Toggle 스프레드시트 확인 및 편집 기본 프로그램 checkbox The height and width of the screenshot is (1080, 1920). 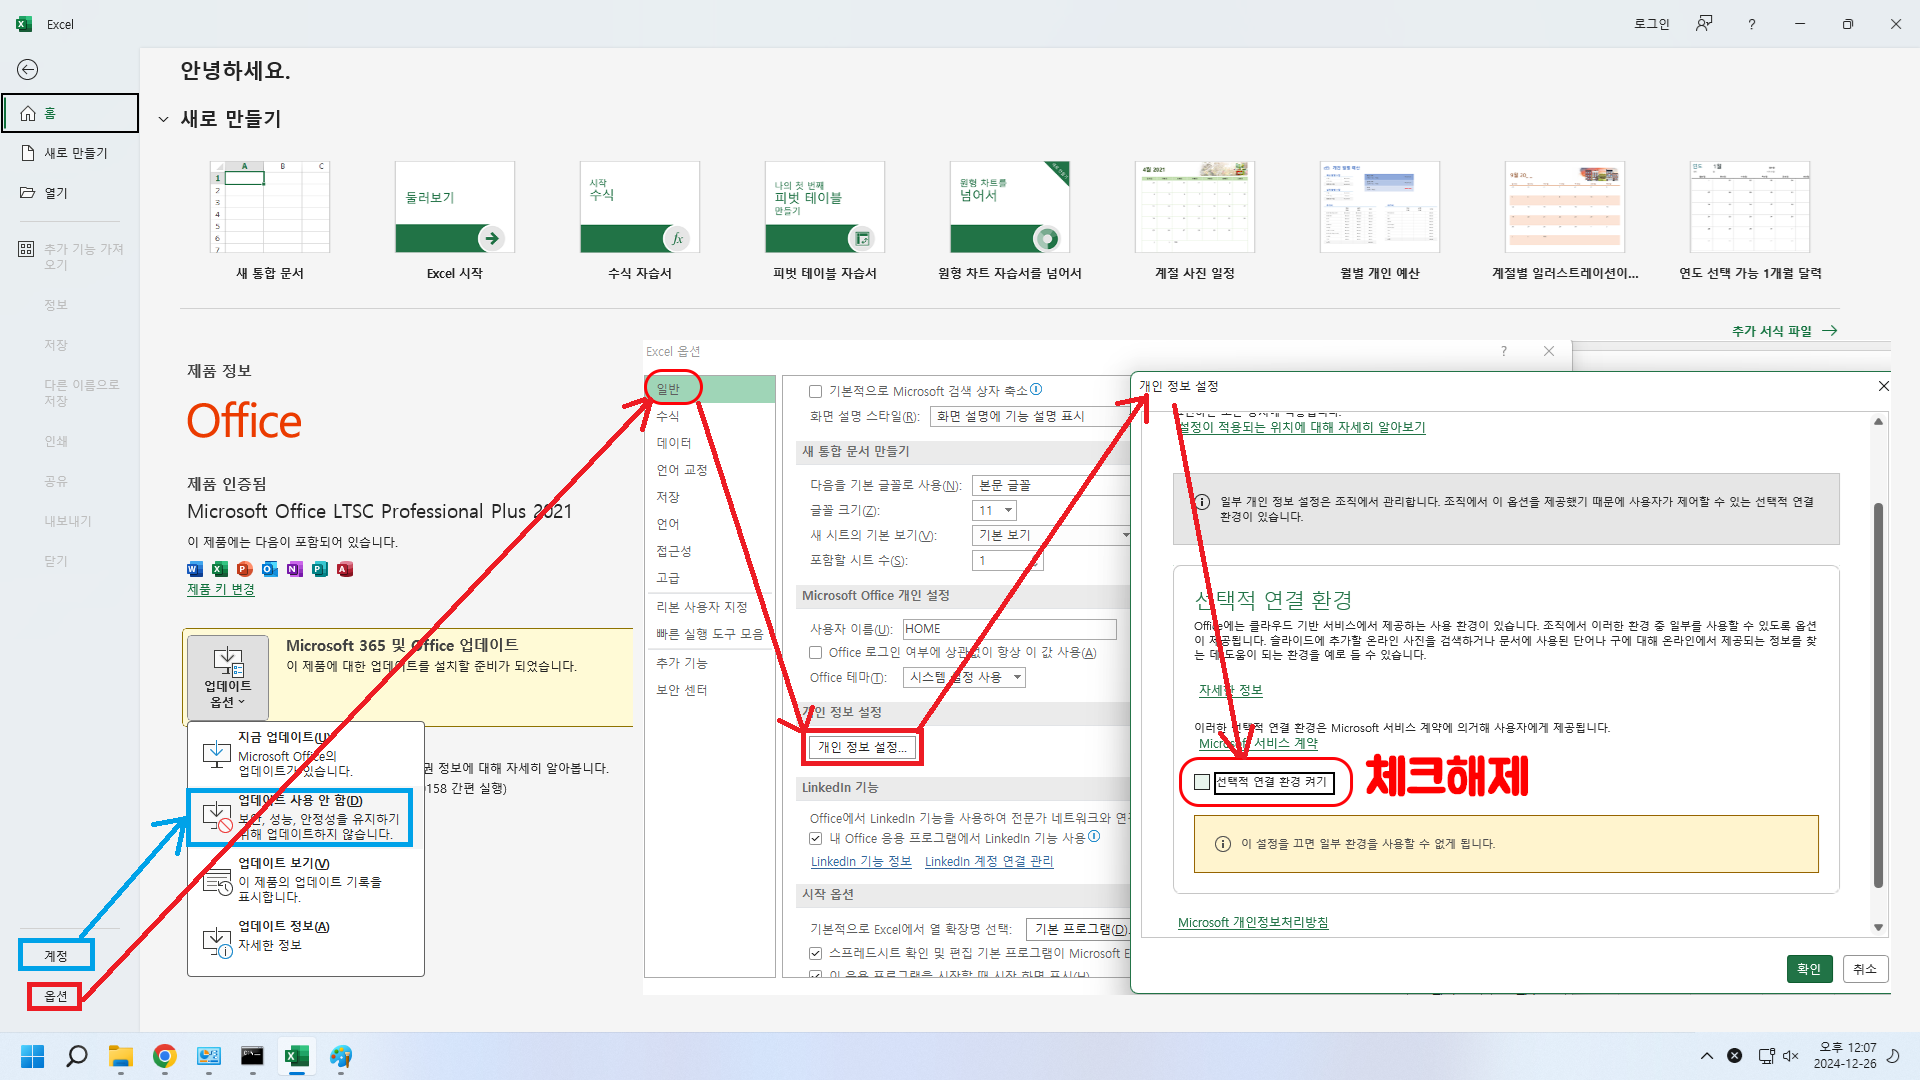tap(816, 954)
